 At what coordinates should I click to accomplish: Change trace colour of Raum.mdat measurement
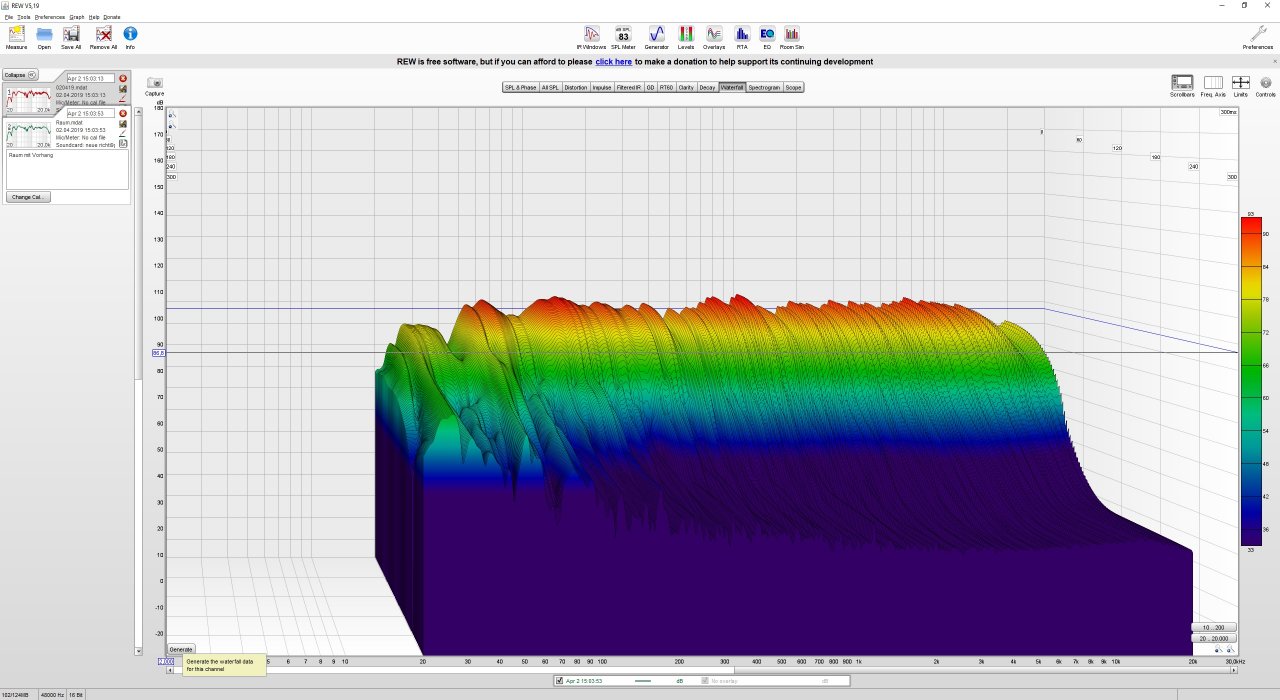(123, 133)
